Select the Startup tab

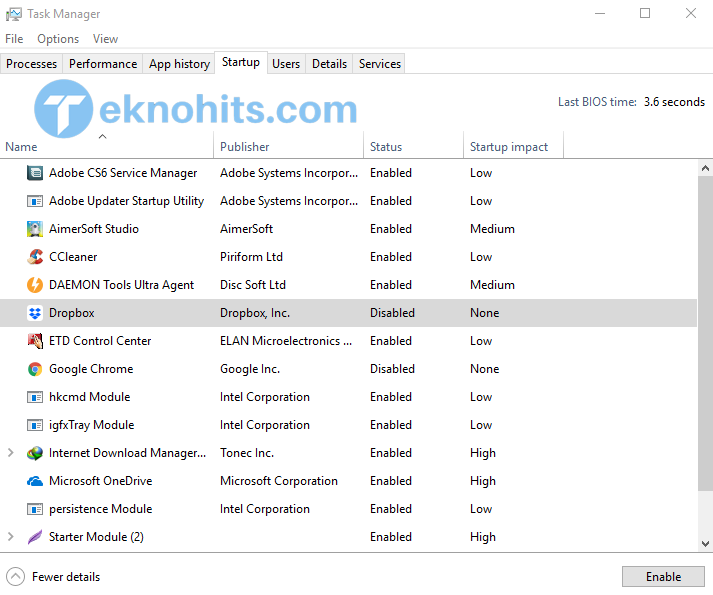pyautogui.click(x=241, y=62)
